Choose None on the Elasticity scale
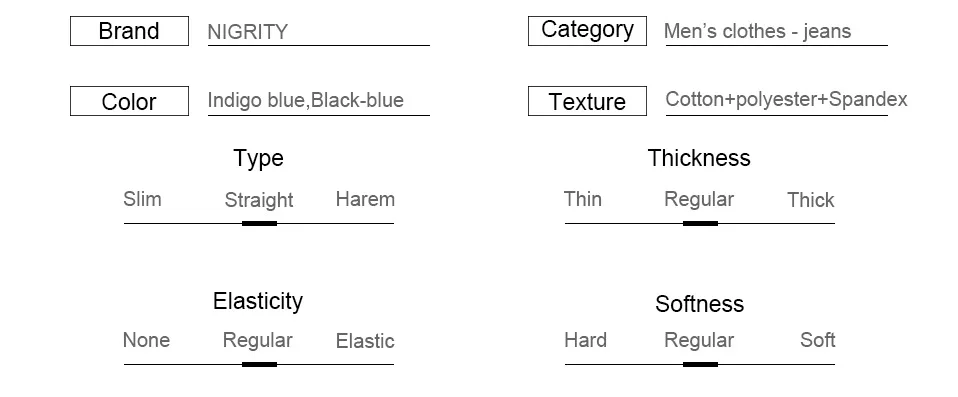Image resolution: width=958 pixels, height=397 pixels. point(147,340)
